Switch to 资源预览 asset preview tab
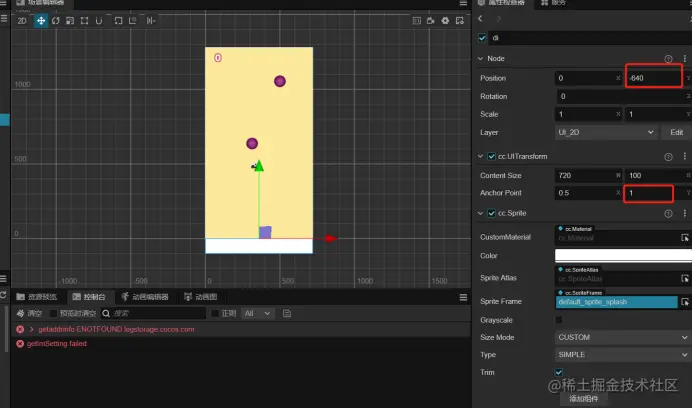 (x=37, y=297)
